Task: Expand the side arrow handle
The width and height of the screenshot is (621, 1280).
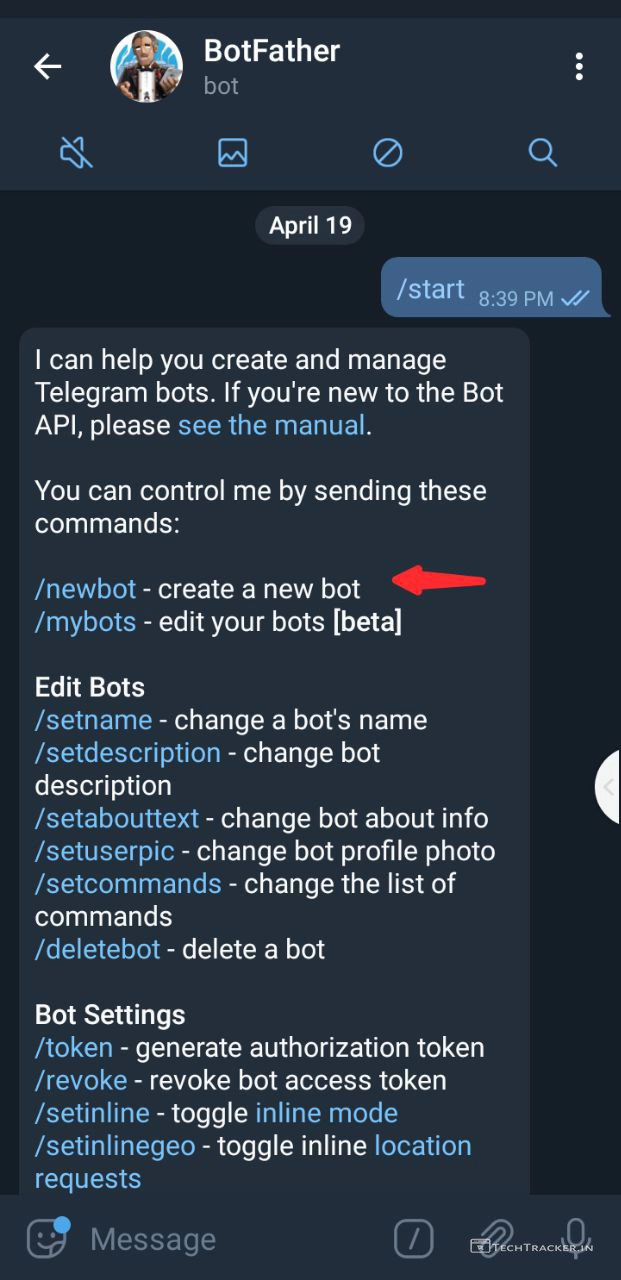Action: pos(607,787)
